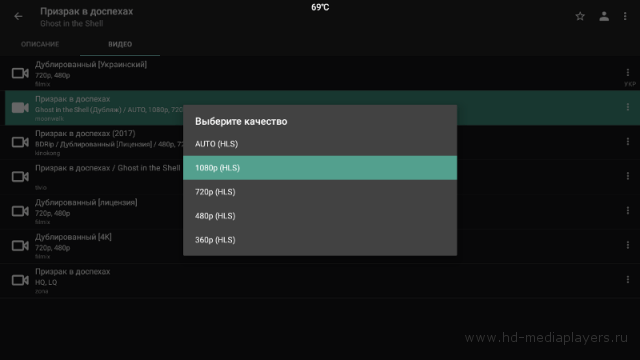This screenshot has height=360, width=640.
Task: Go back with the arrow icon
Action: click(18, 16)
